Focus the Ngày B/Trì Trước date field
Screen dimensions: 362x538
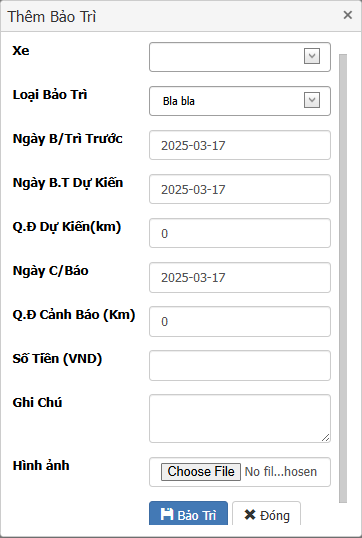[x=240, y=145]
